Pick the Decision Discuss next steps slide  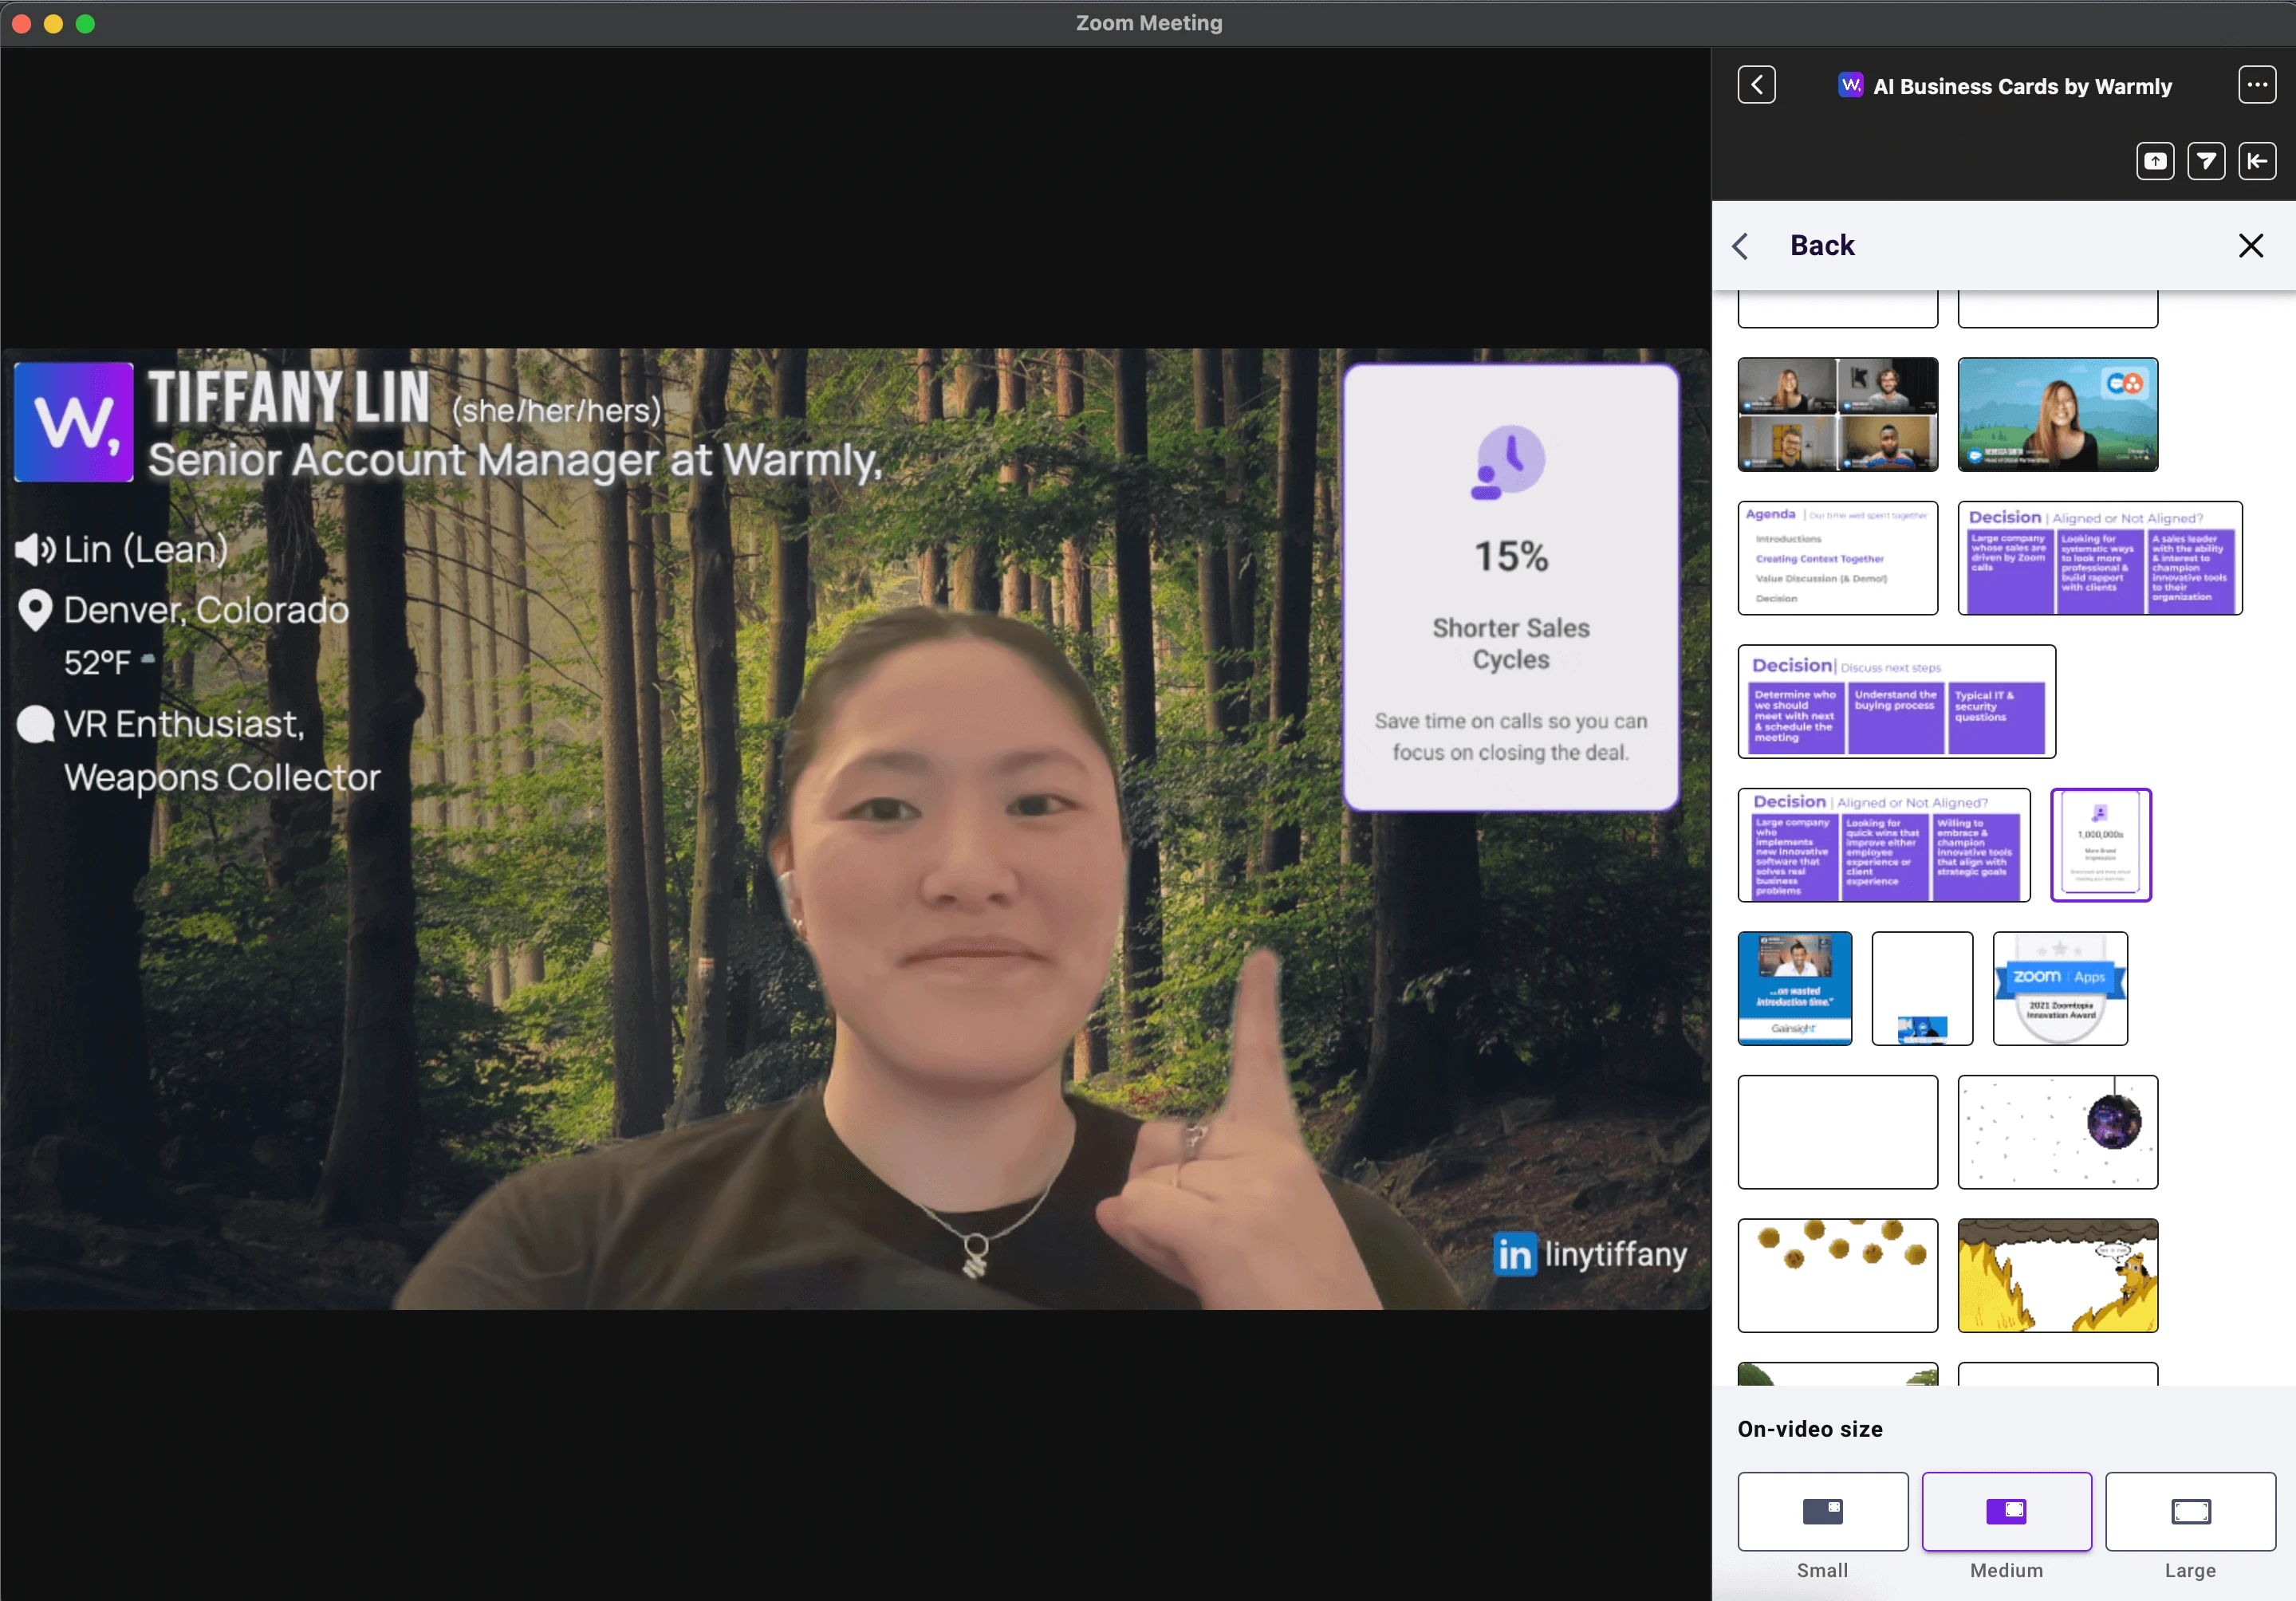click(1896, 702)
